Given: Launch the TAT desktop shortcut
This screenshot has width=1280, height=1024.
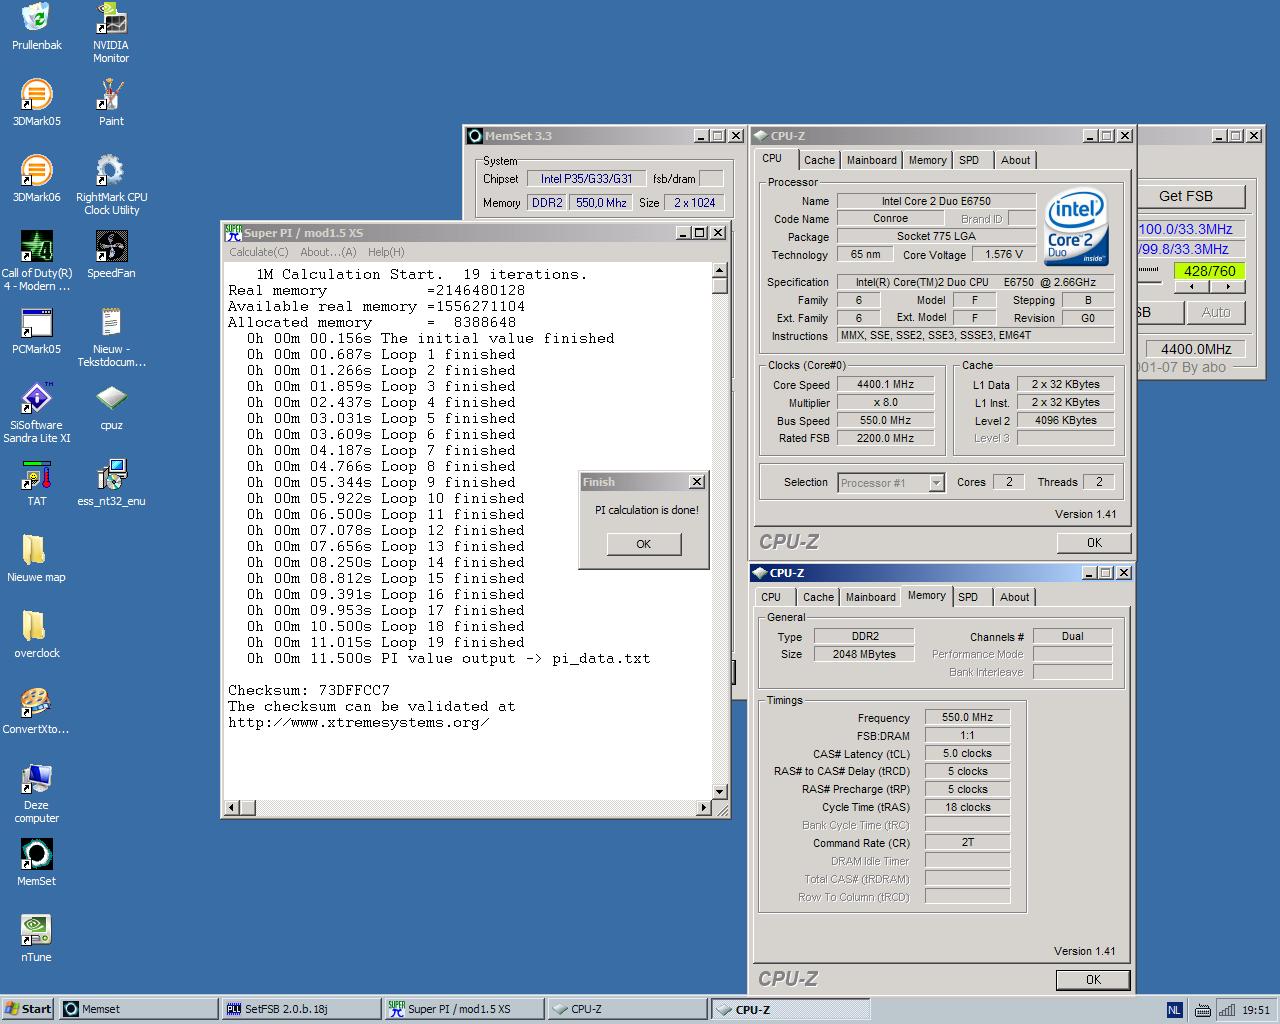Looking at the screenshot, I should (36, 483).
